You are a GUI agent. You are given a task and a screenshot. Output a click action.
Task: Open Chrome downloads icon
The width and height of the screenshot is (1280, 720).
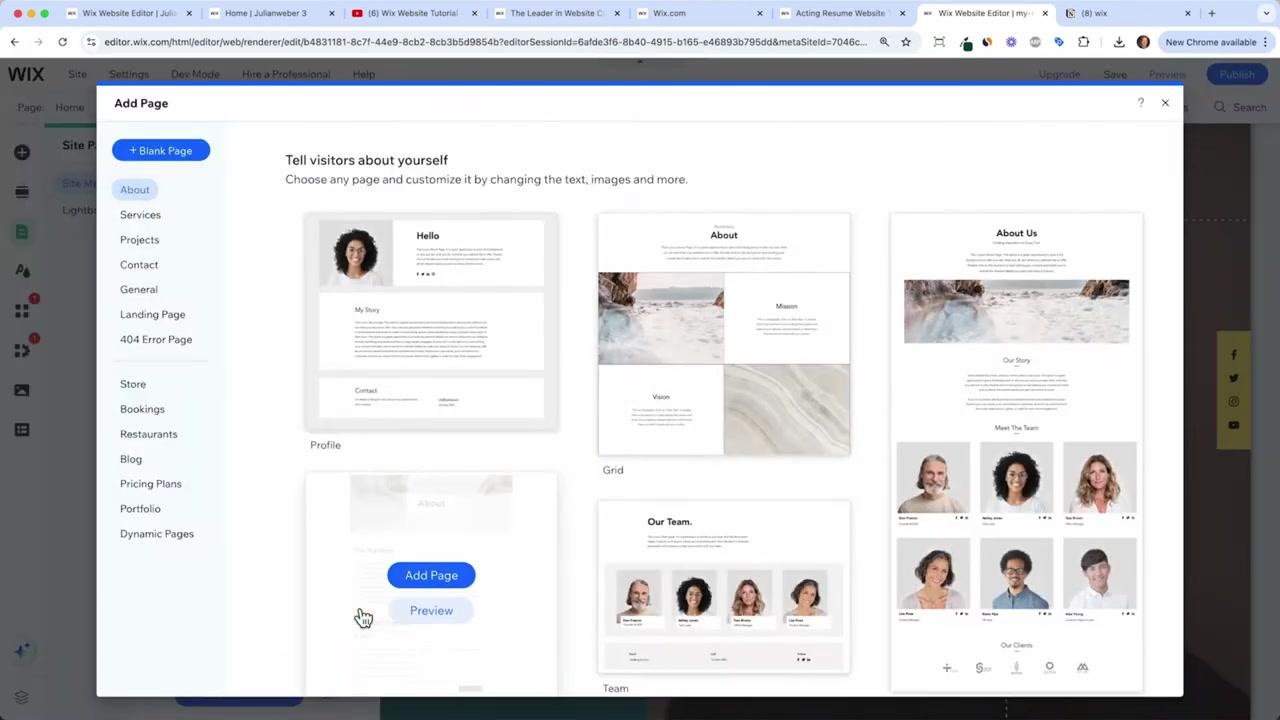click(1119, 42)
